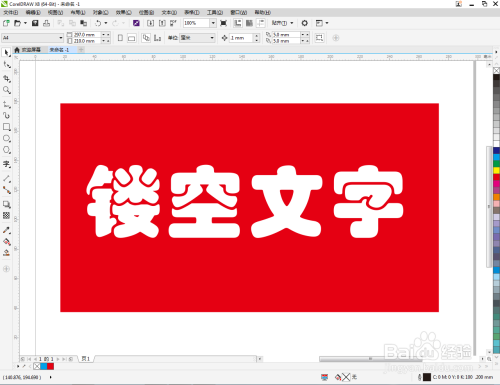
Task: Open the Help menu
Action: click(263, 13)
